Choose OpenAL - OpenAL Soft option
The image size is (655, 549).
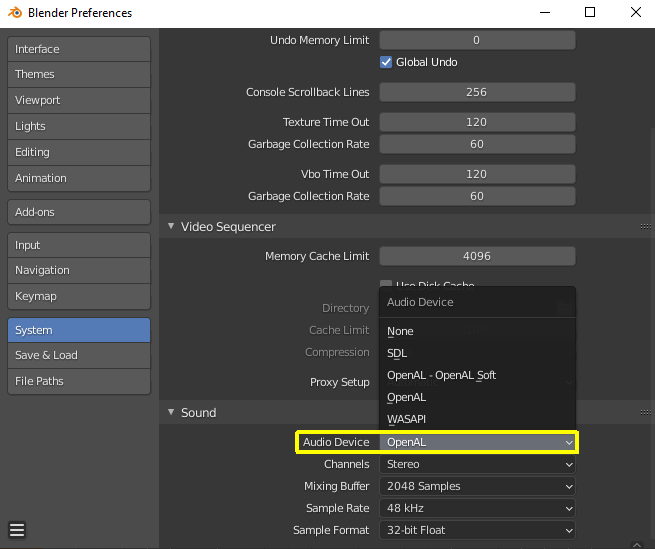point(477,375)
